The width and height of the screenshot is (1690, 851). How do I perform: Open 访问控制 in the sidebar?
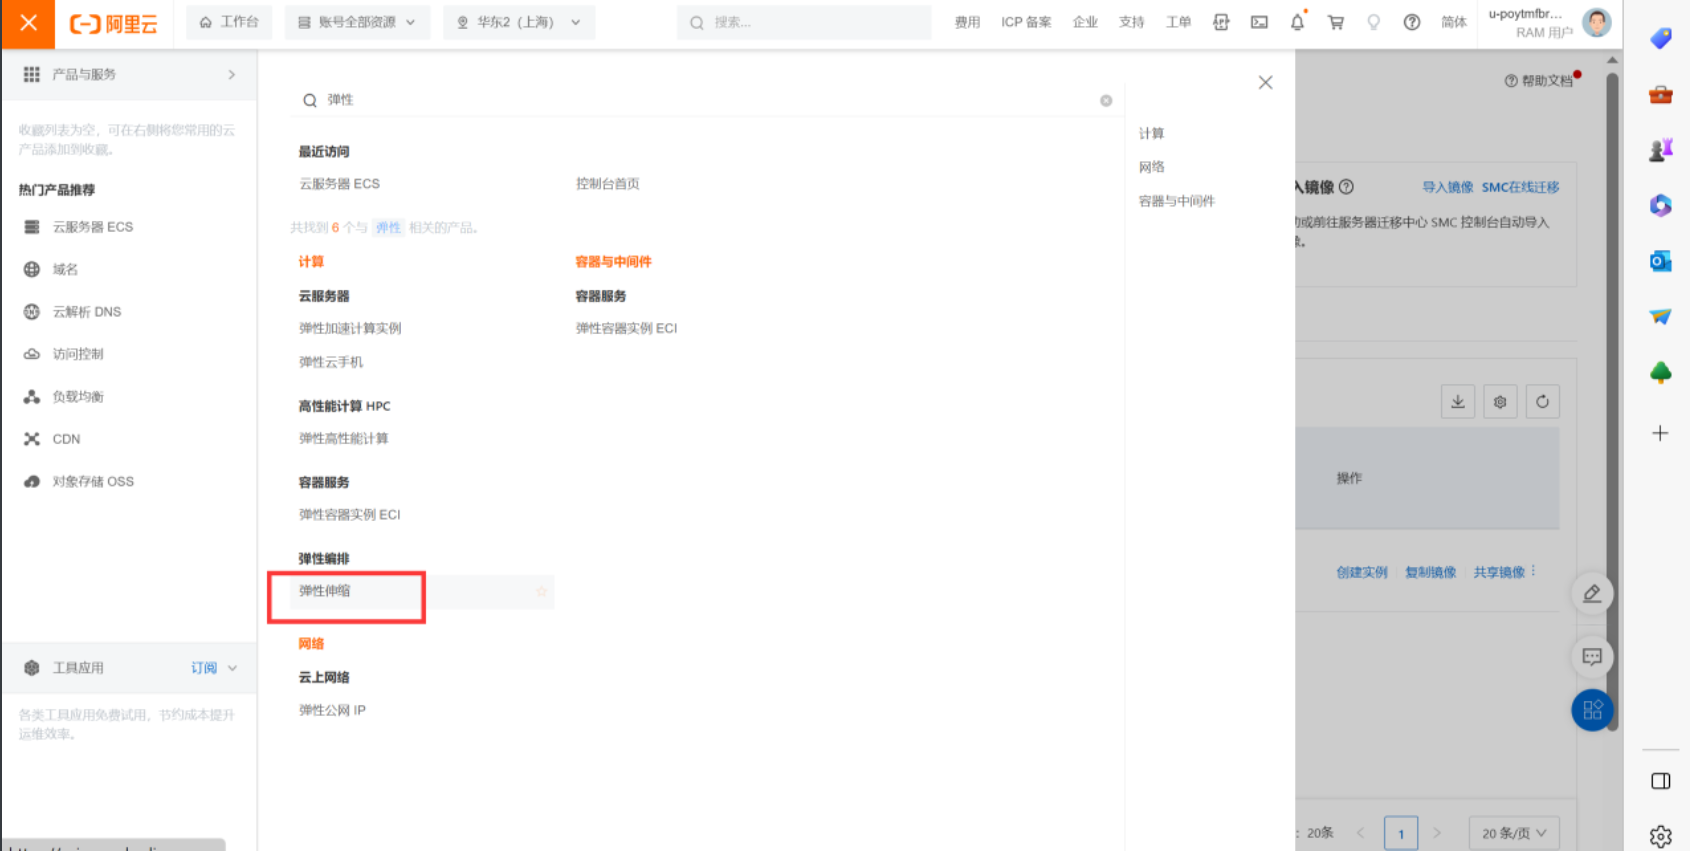coord(78,354)
